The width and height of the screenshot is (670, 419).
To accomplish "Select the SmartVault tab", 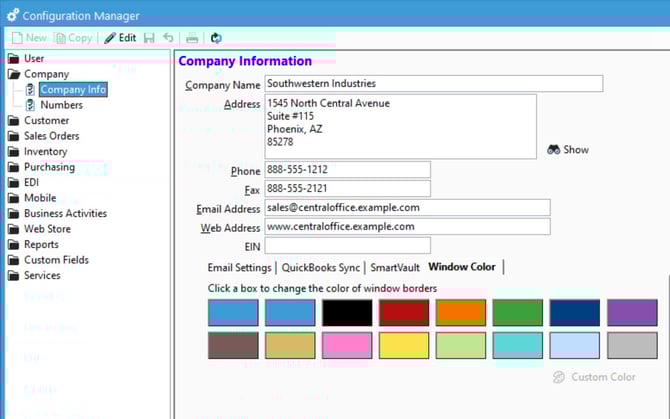I will coord(394,267).
